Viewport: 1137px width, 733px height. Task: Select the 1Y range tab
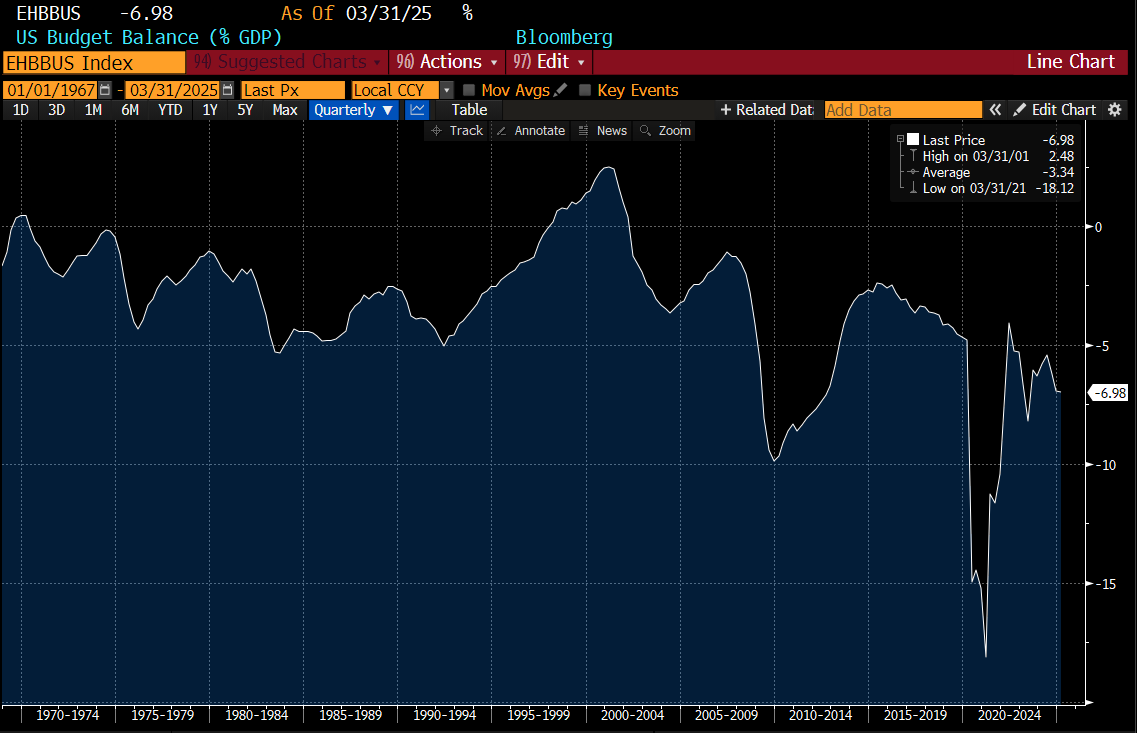(x=210, y=109)
